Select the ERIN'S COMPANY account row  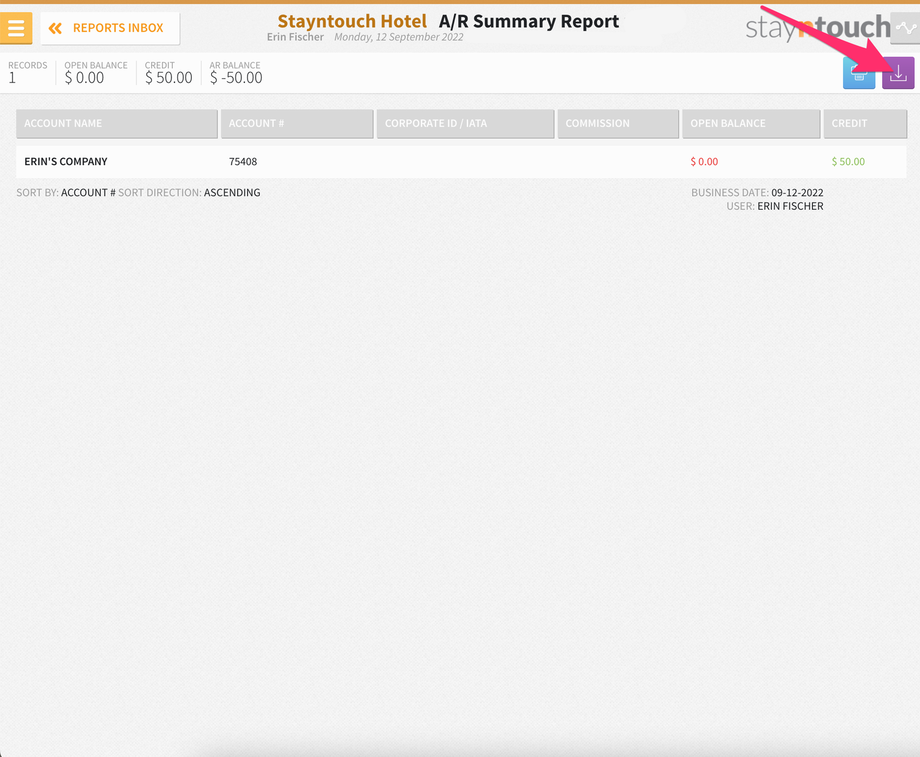461,161
